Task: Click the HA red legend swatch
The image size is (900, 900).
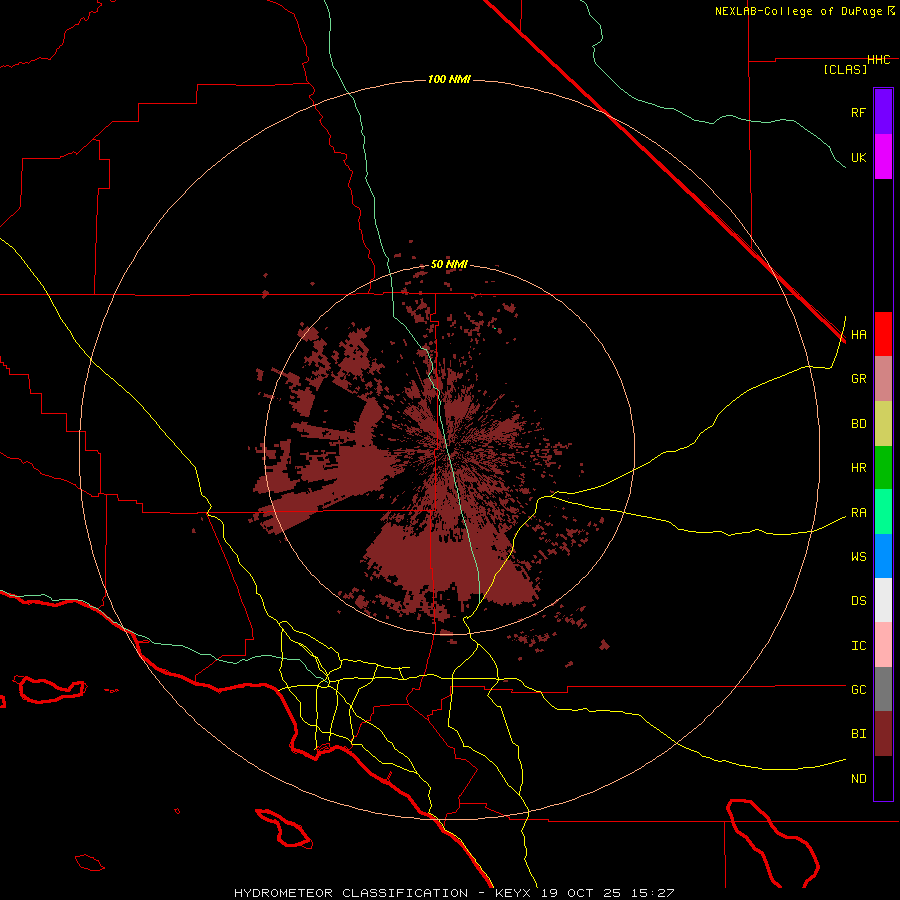Action: tap(883, 334)
